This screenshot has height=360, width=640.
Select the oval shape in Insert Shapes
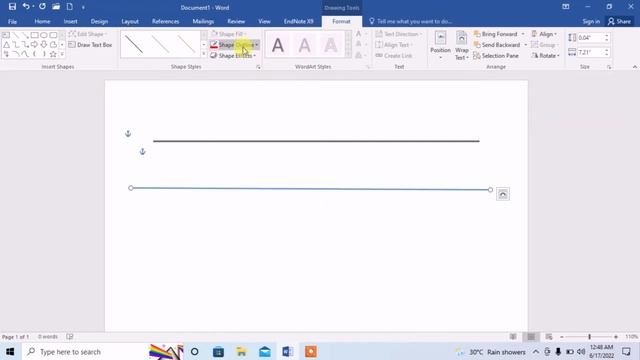44,35
